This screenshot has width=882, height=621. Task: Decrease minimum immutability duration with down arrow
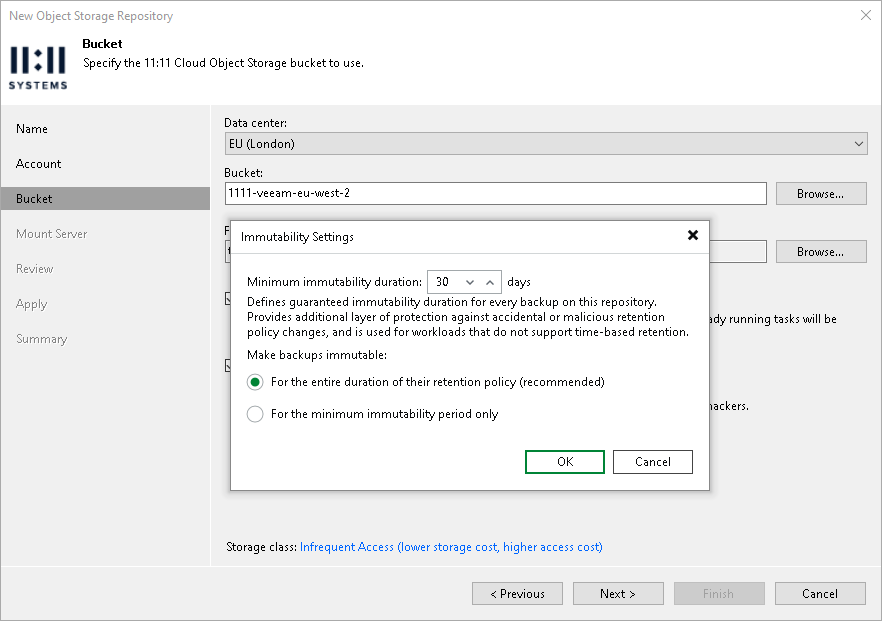(470, 282)
